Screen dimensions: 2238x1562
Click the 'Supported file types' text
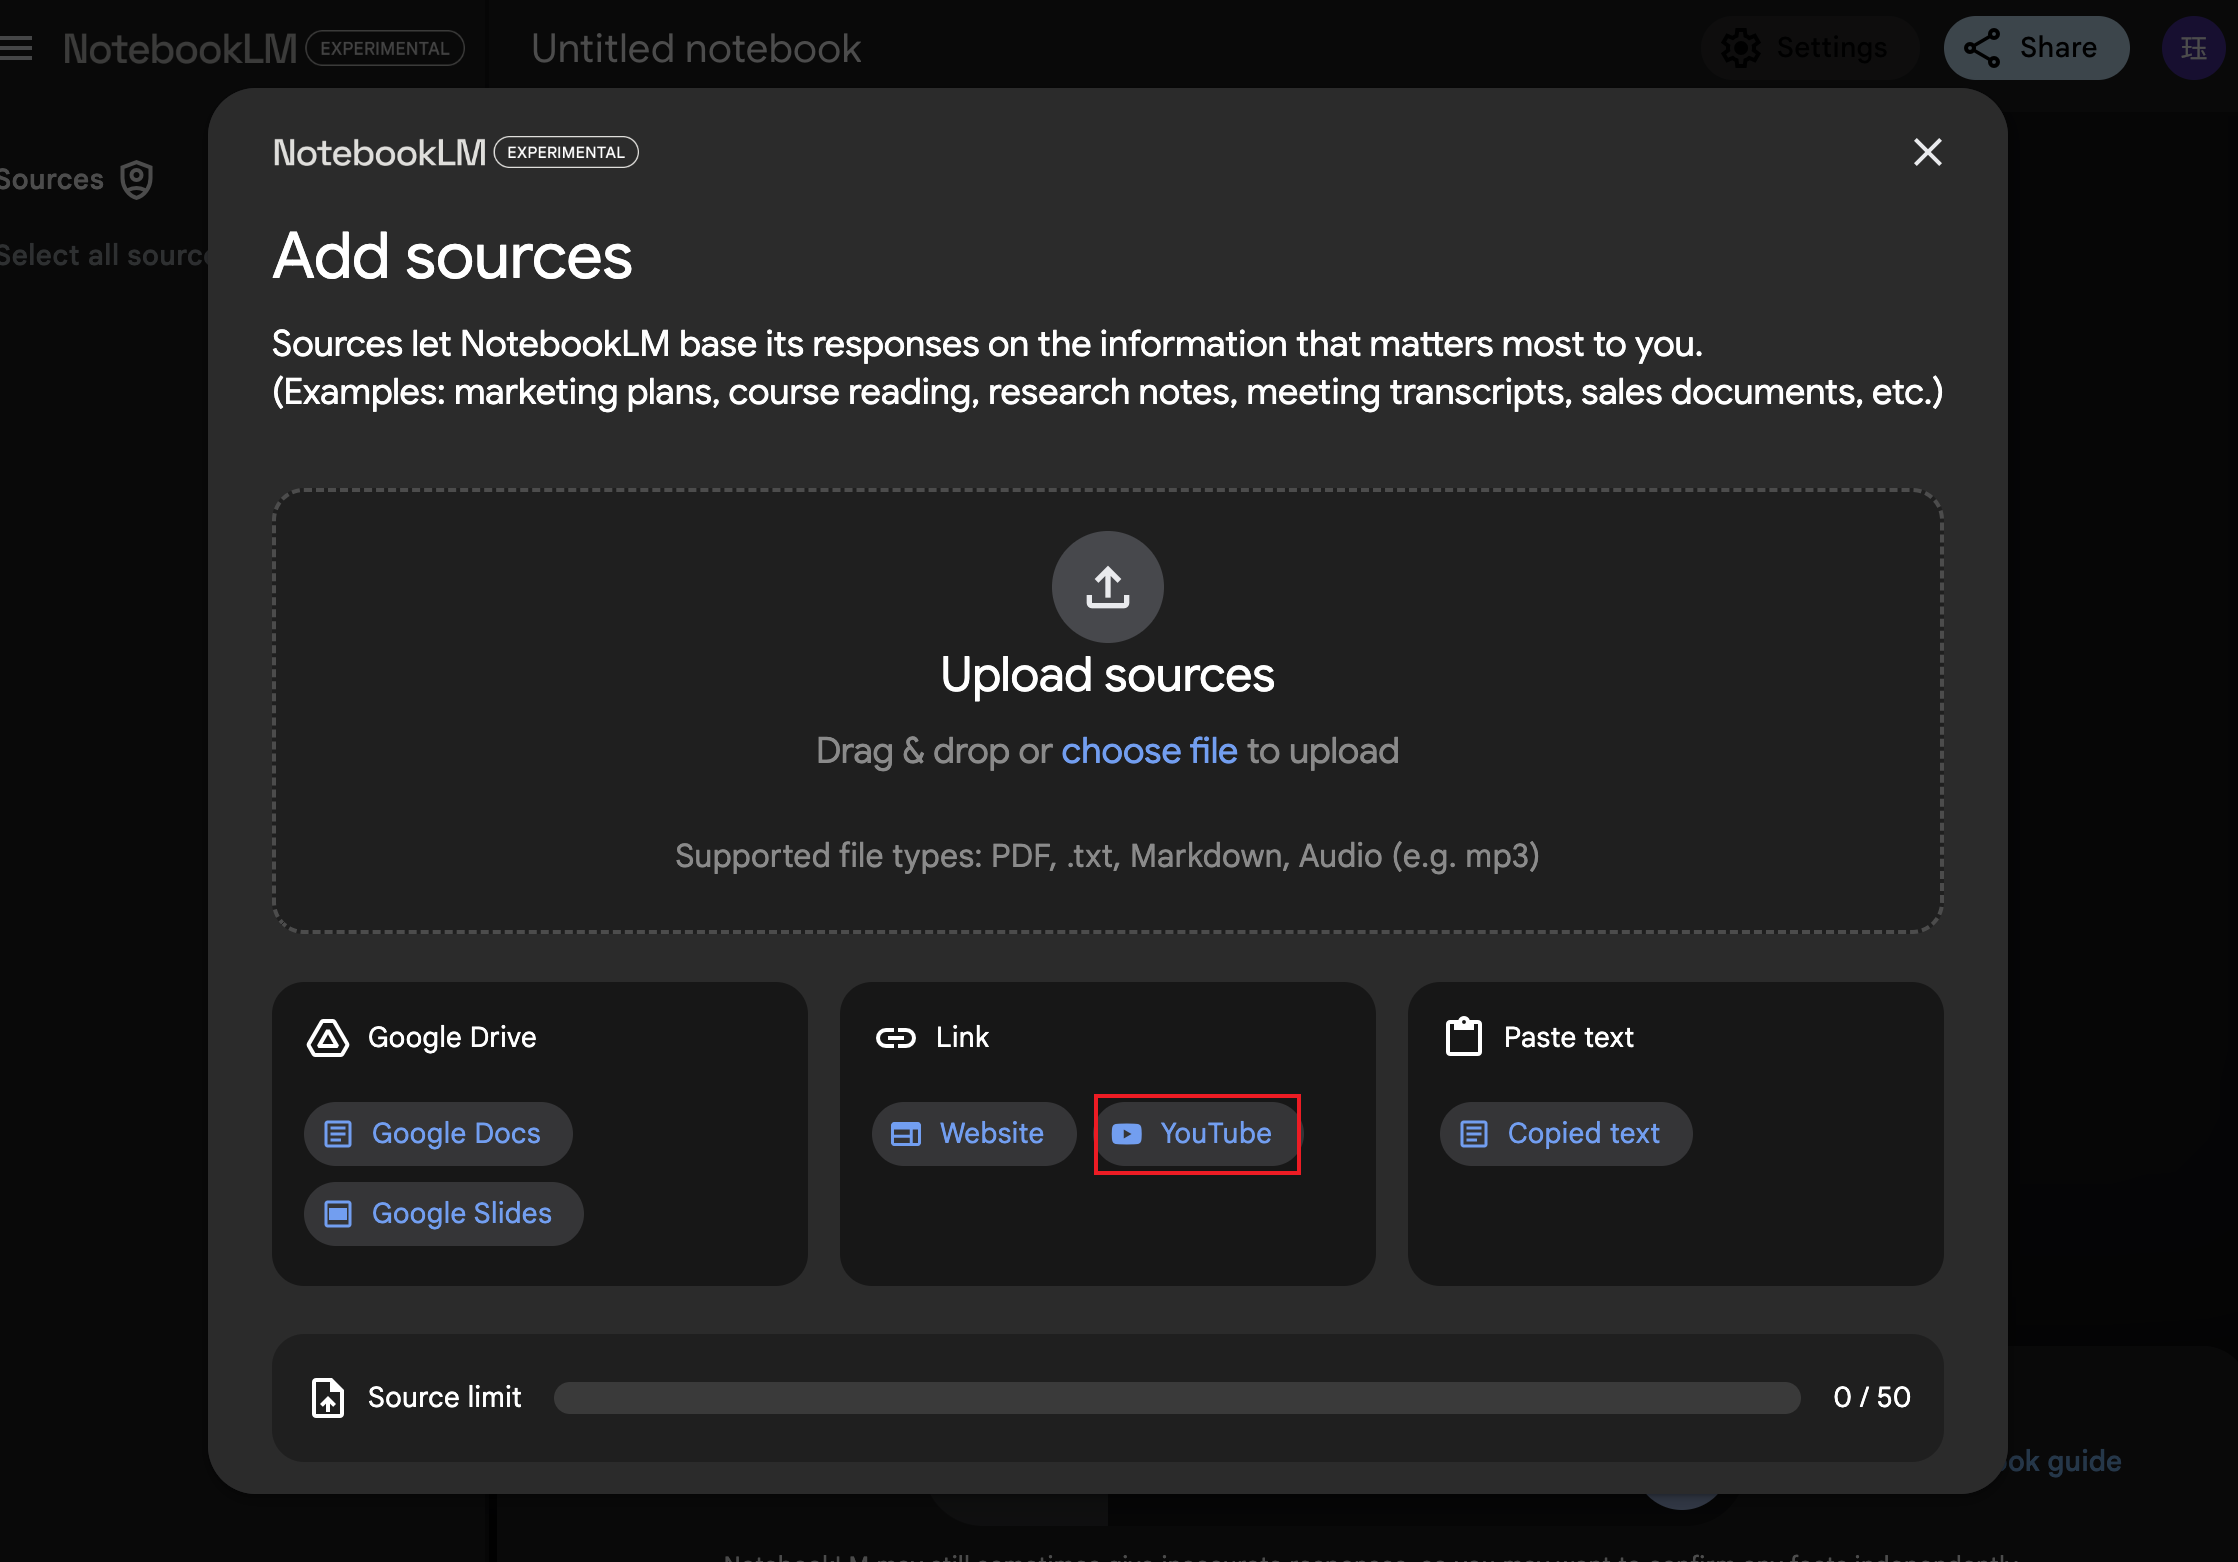tap(1107, 856)
